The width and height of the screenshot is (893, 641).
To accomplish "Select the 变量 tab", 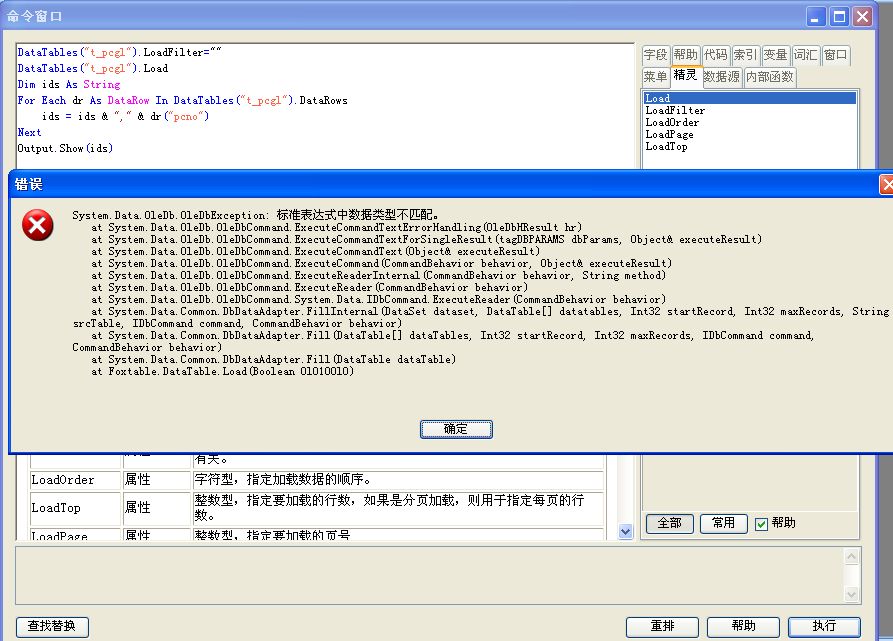I will click(x=776, y=55).
